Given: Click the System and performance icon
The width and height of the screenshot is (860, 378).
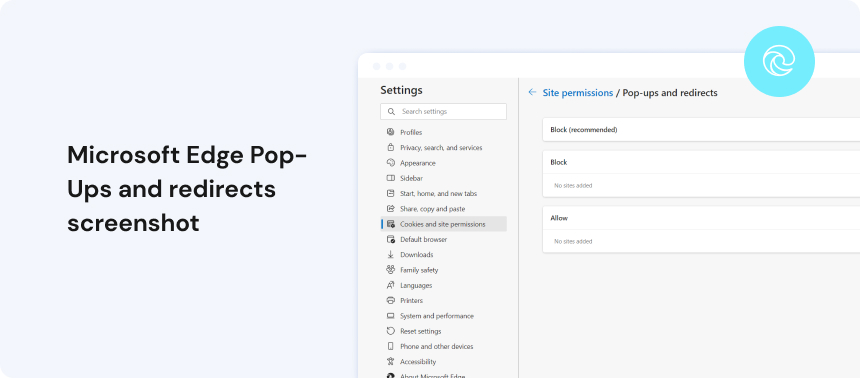Looking at the screenshot, I should click(x=391, y=316).
